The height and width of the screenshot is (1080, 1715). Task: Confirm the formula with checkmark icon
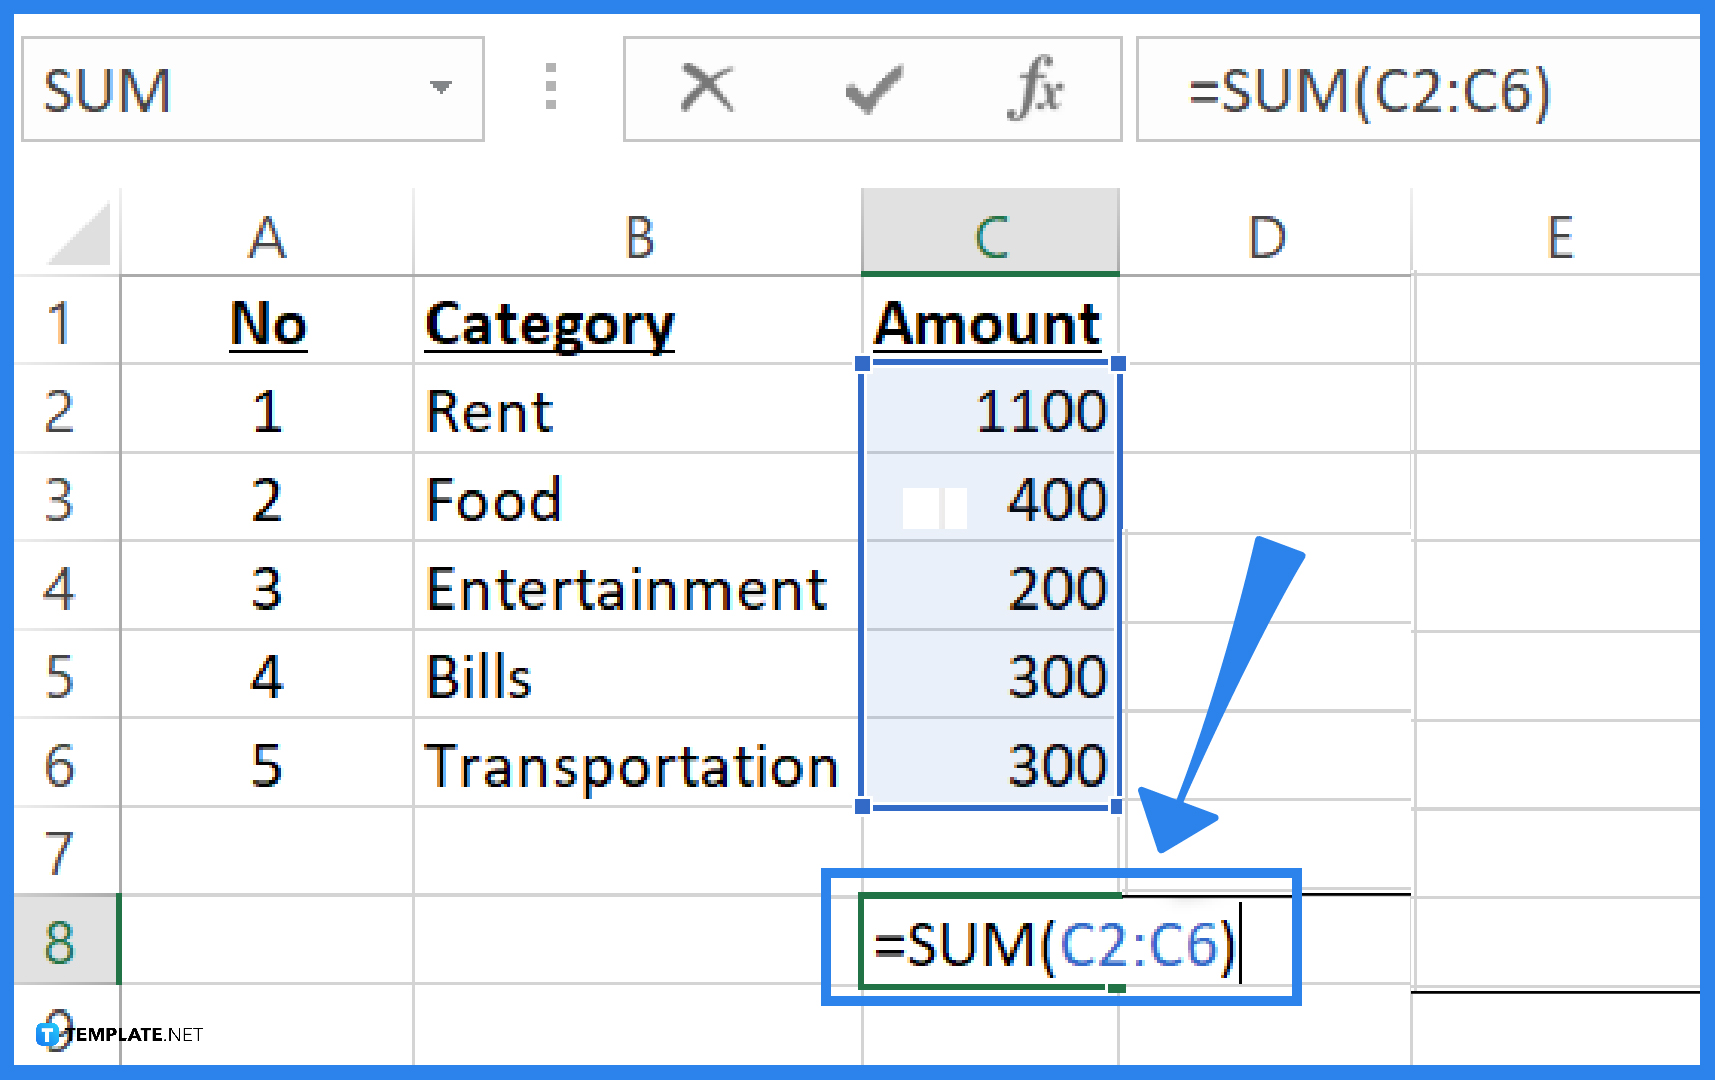[x=874, y=89]
